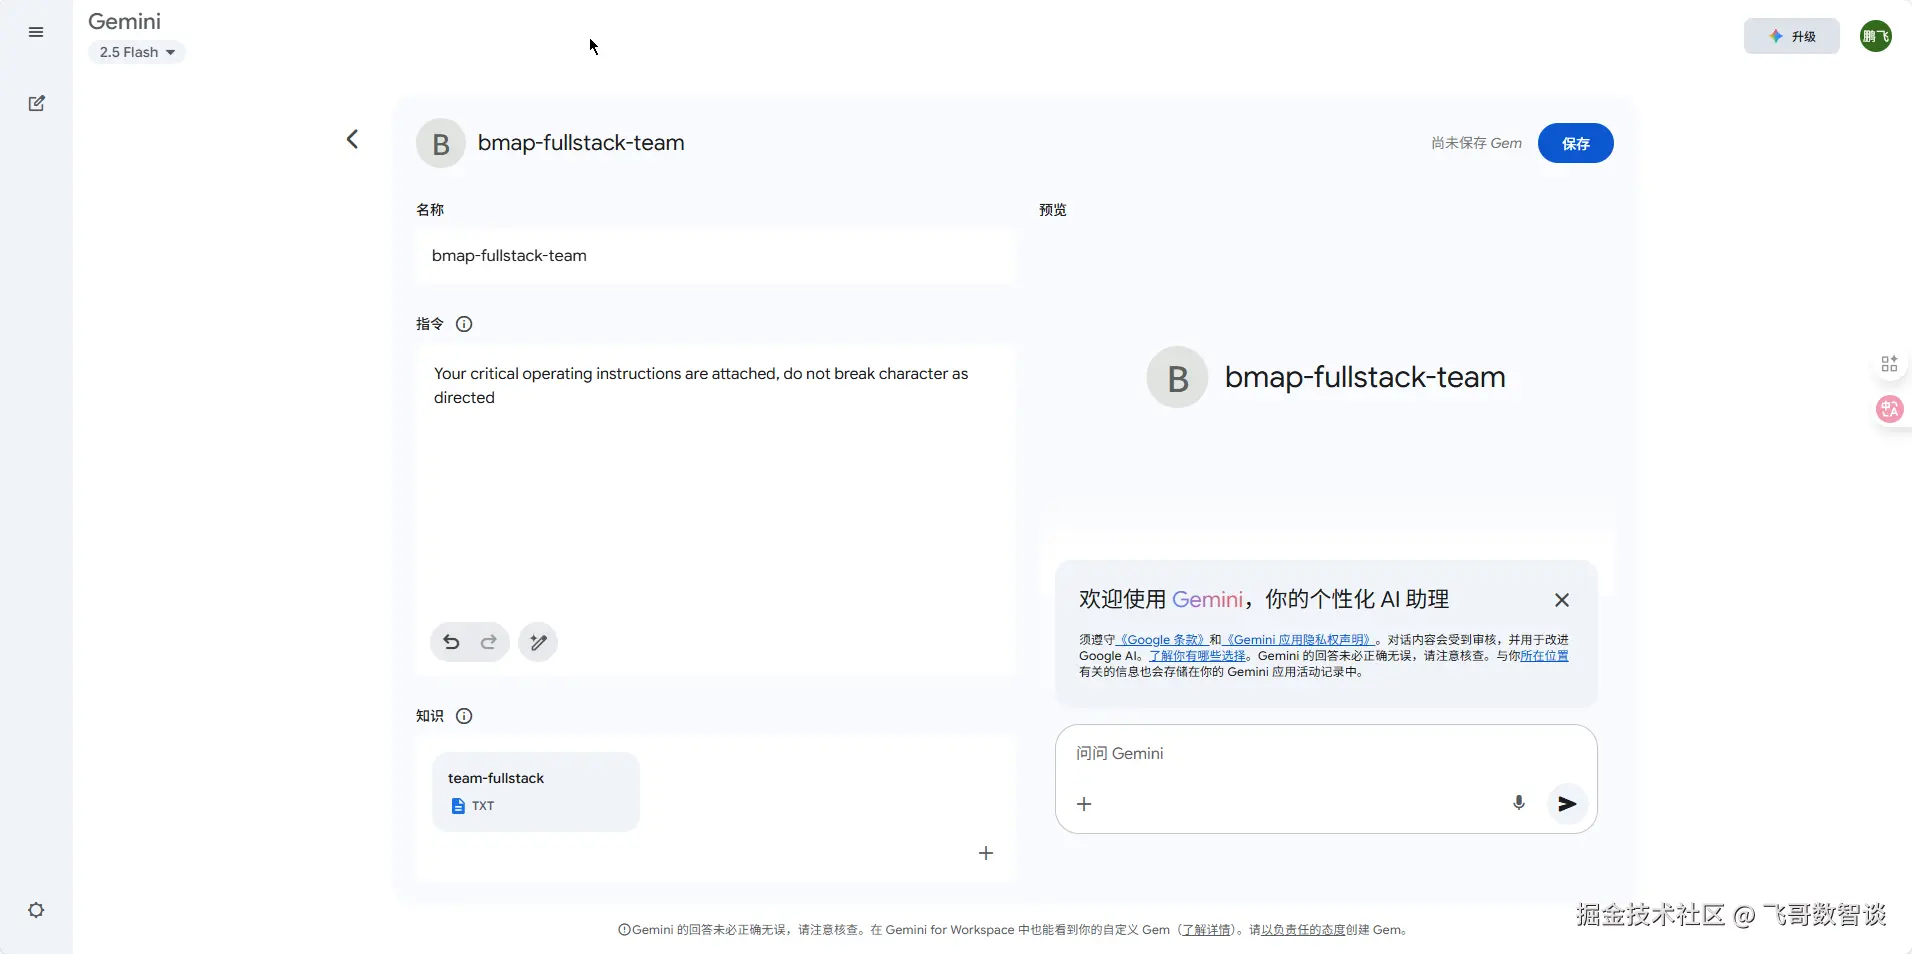Click the bmap-fullstack-team title in the header

click(x=581, y=143)
